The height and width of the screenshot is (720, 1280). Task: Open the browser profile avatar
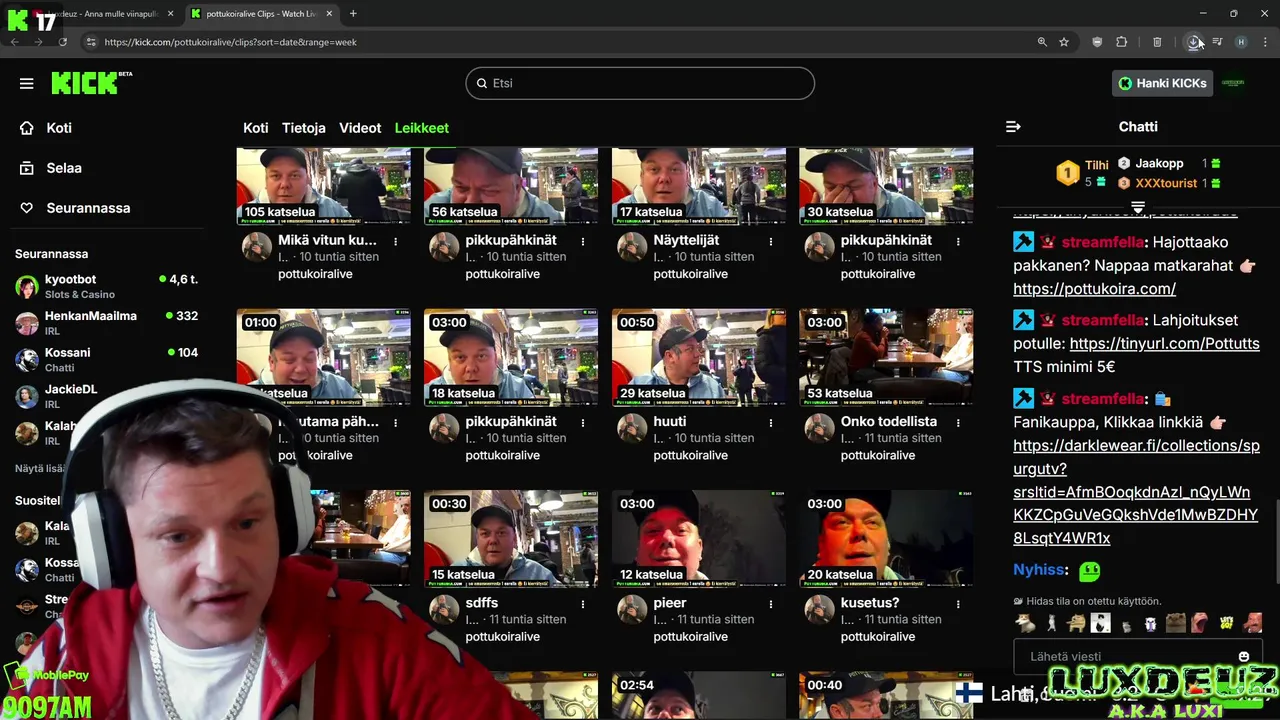pos(1241,42)
